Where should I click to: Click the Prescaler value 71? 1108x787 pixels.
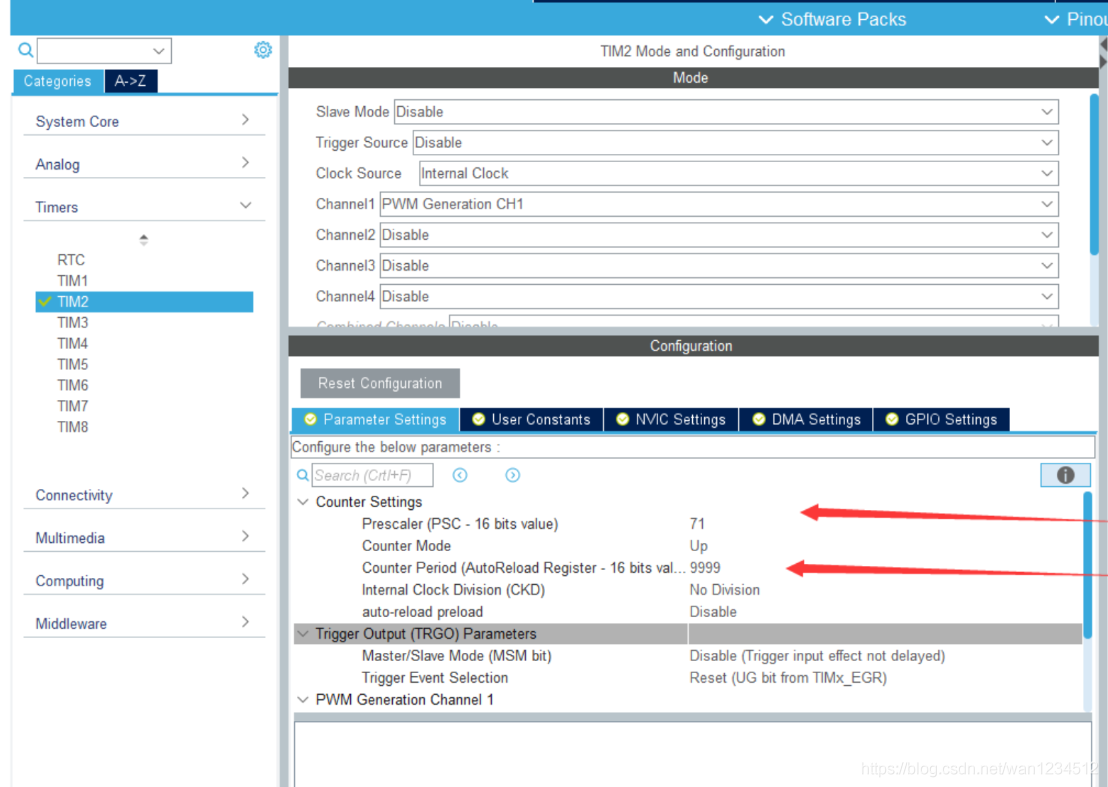click(x=697, y=523)
